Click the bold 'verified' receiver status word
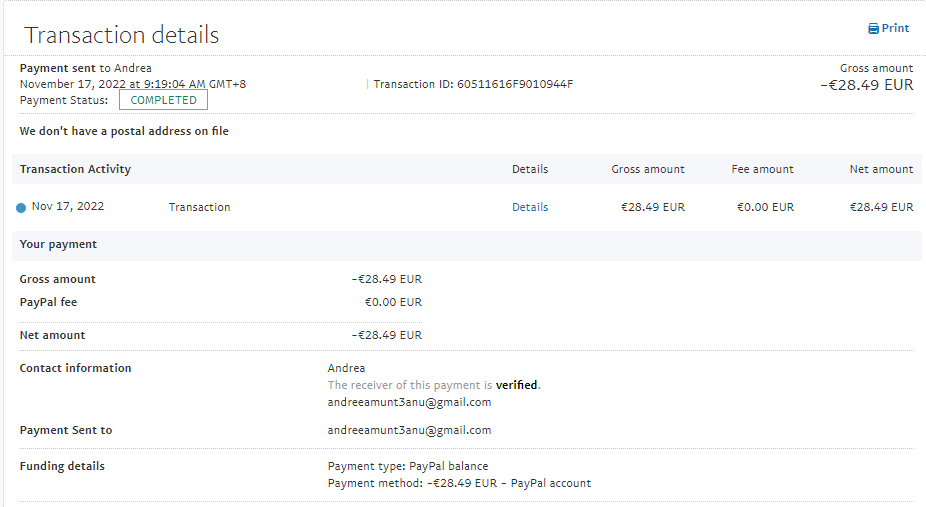This screenshot has width=926, height=507. point(516,385)
